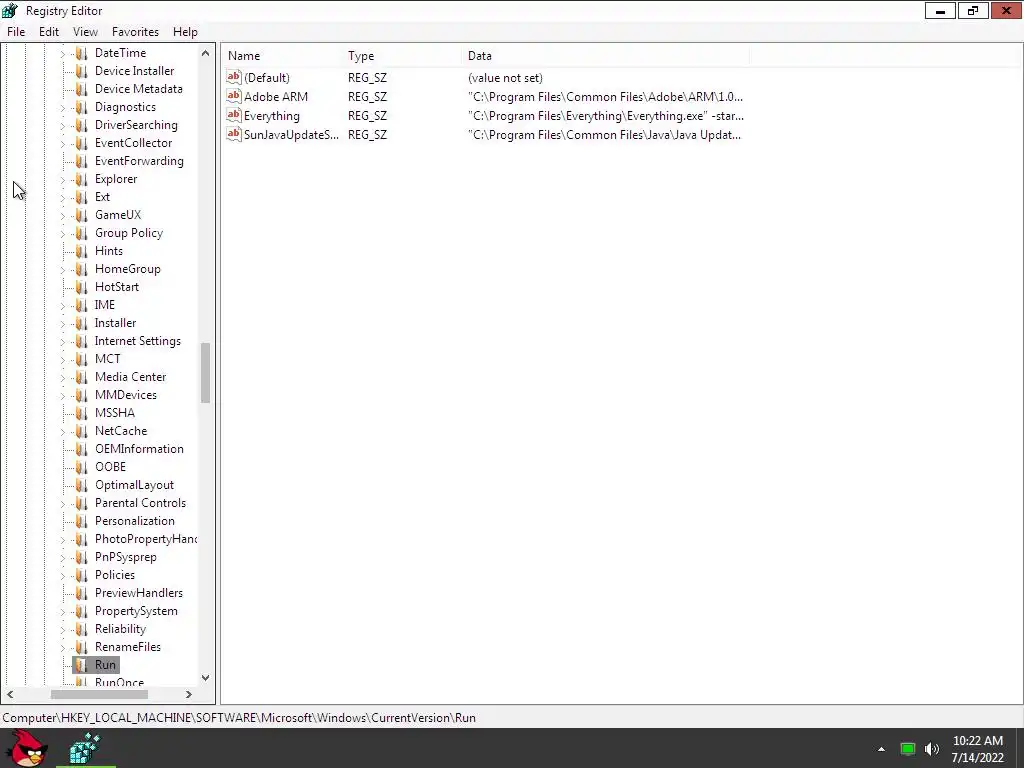Open the File menu
1024x768 pixels.
(16, 31)
